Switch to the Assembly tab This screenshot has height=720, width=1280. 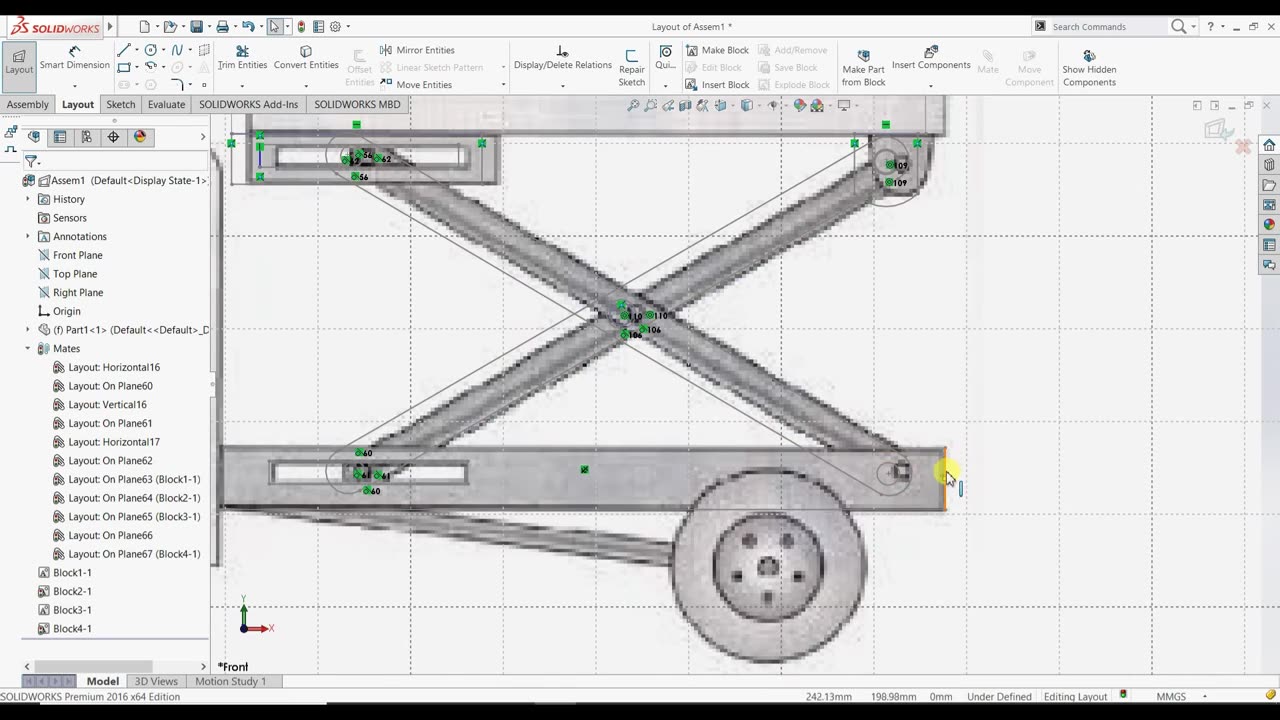click(x=27, y=104)
